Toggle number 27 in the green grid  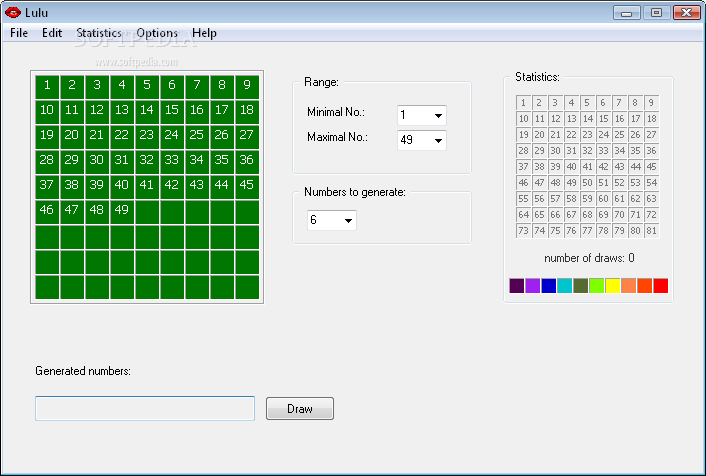247,137
